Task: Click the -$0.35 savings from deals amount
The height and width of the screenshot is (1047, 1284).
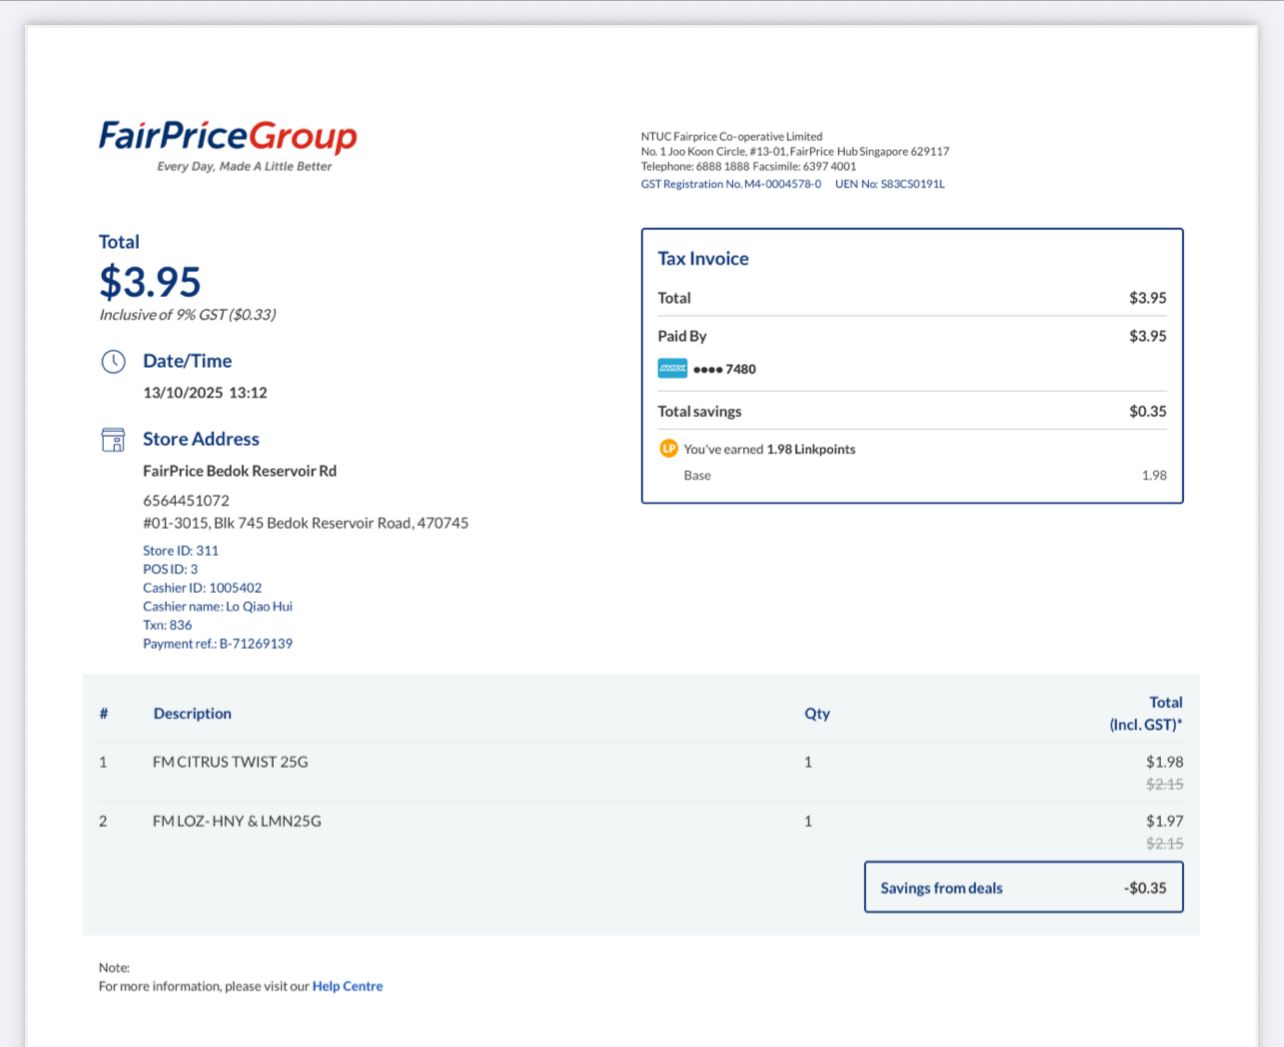Action: [x=1145, y=888]
